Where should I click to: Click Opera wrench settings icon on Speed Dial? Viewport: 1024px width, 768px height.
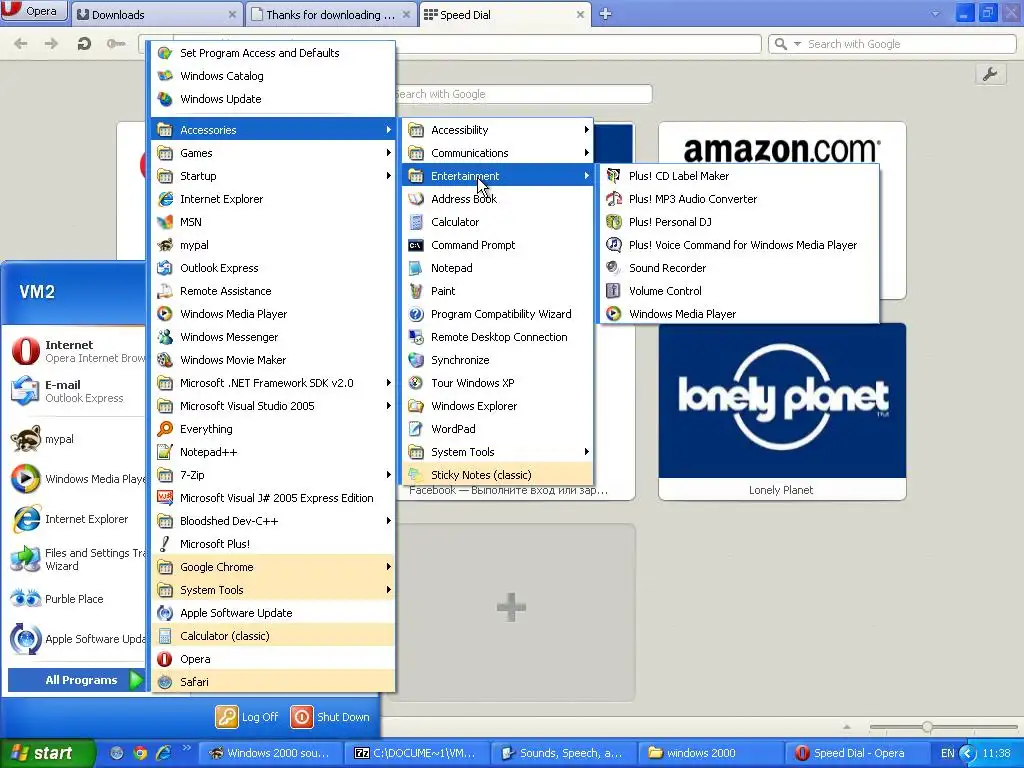point(990,74)
